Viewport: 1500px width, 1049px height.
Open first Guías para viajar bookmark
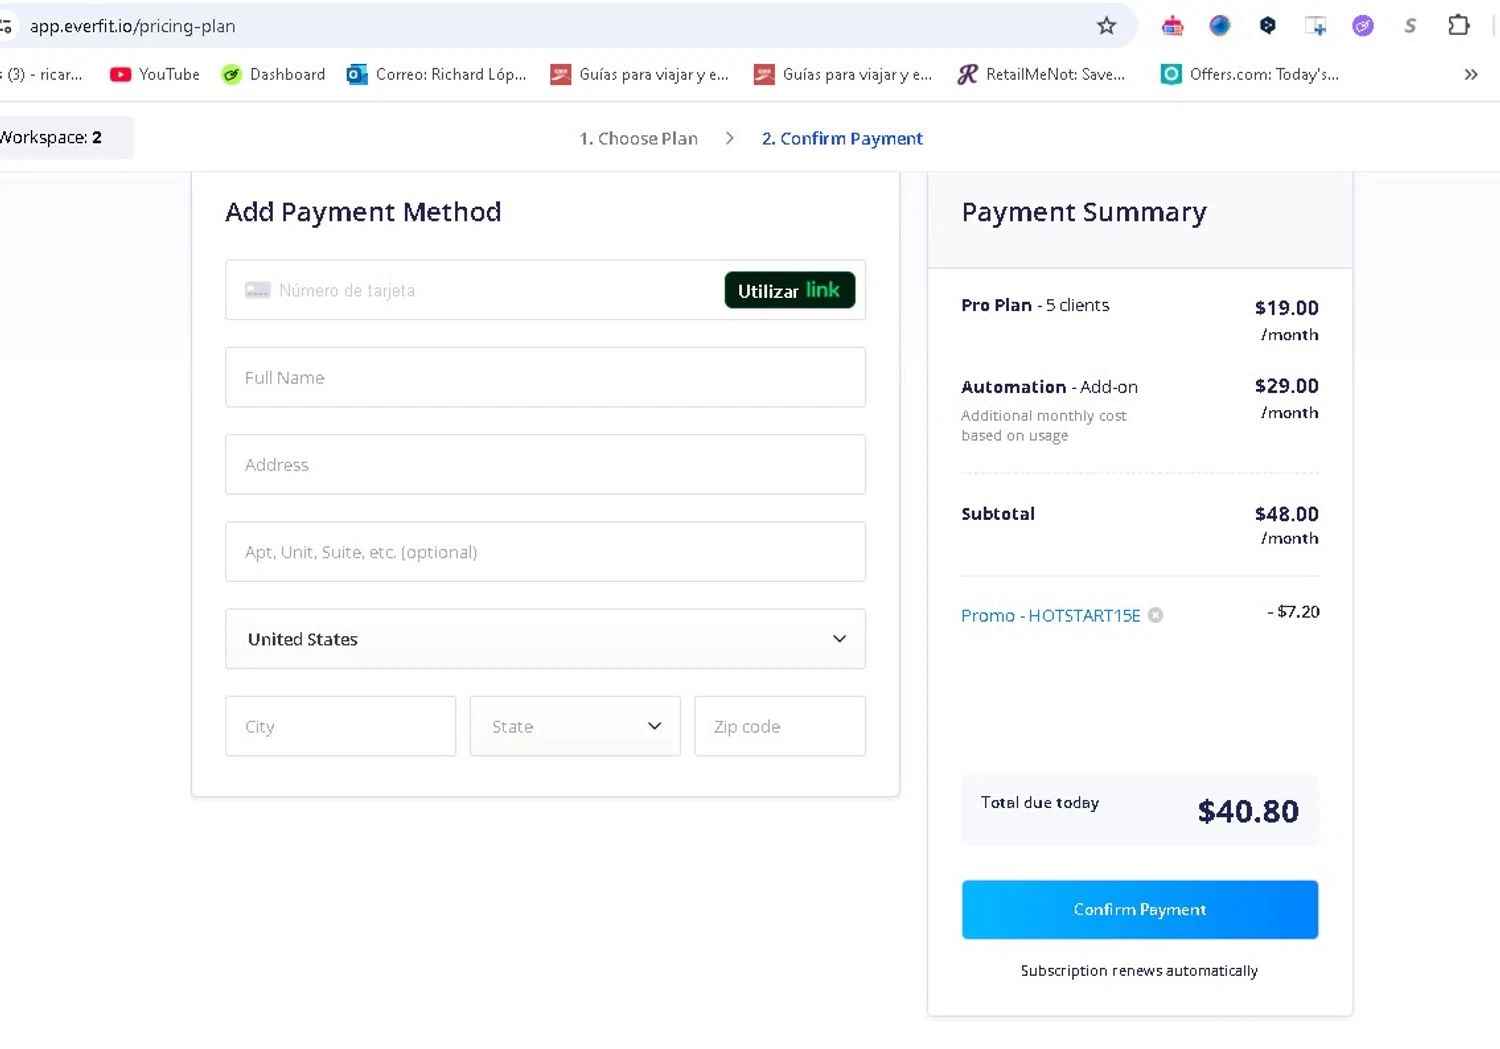coord(640,74)
